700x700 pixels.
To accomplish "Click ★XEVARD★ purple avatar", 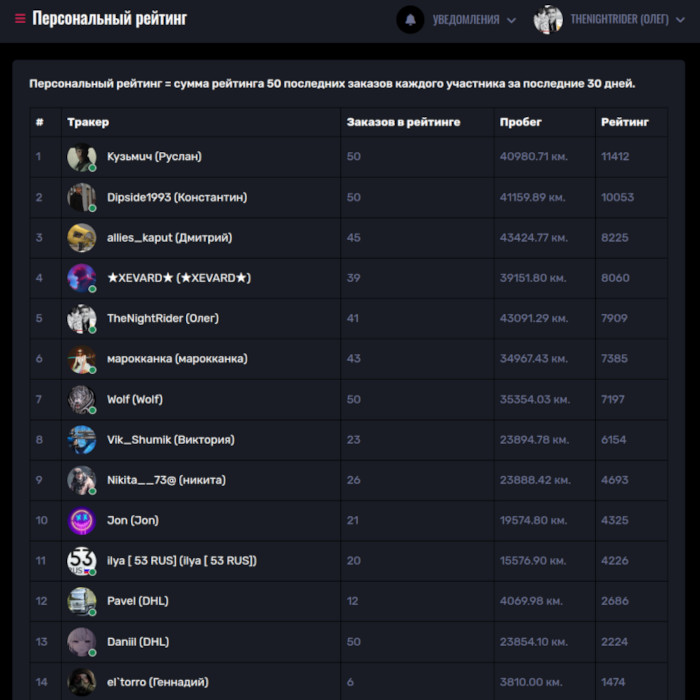I will tap(81, 278).
